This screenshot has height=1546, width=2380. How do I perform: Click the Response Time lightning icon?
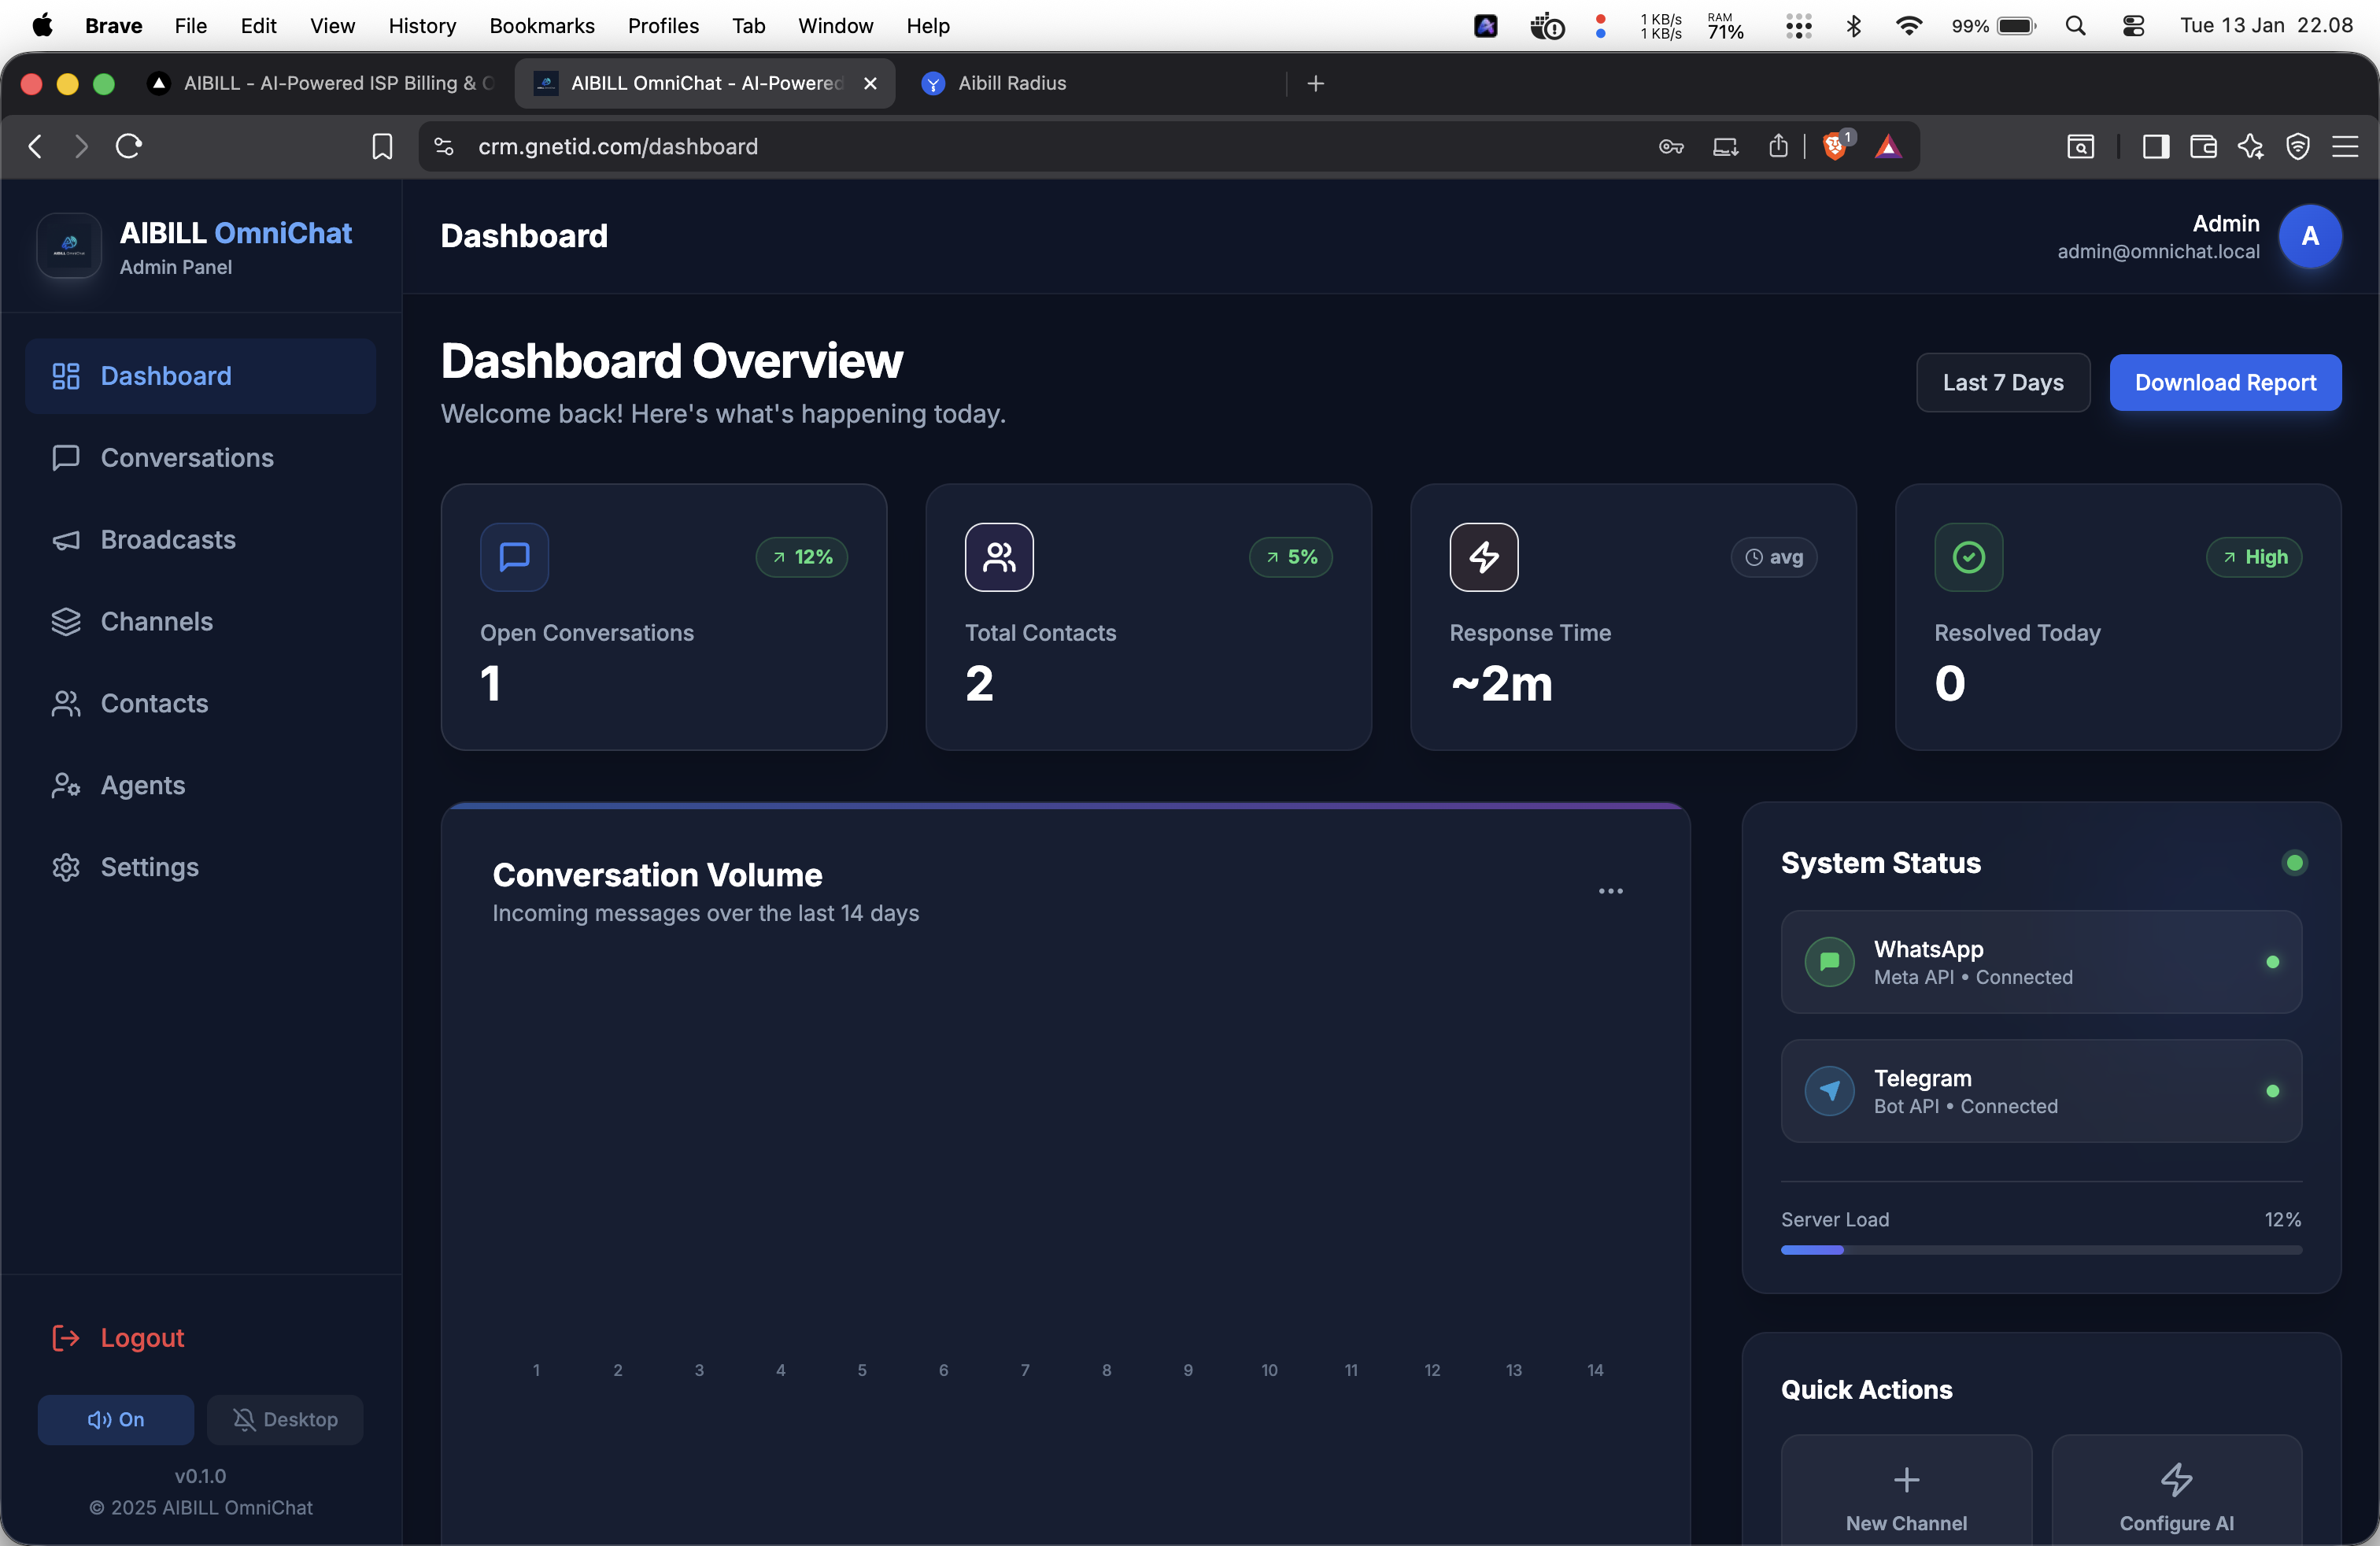coord(1483,557)
